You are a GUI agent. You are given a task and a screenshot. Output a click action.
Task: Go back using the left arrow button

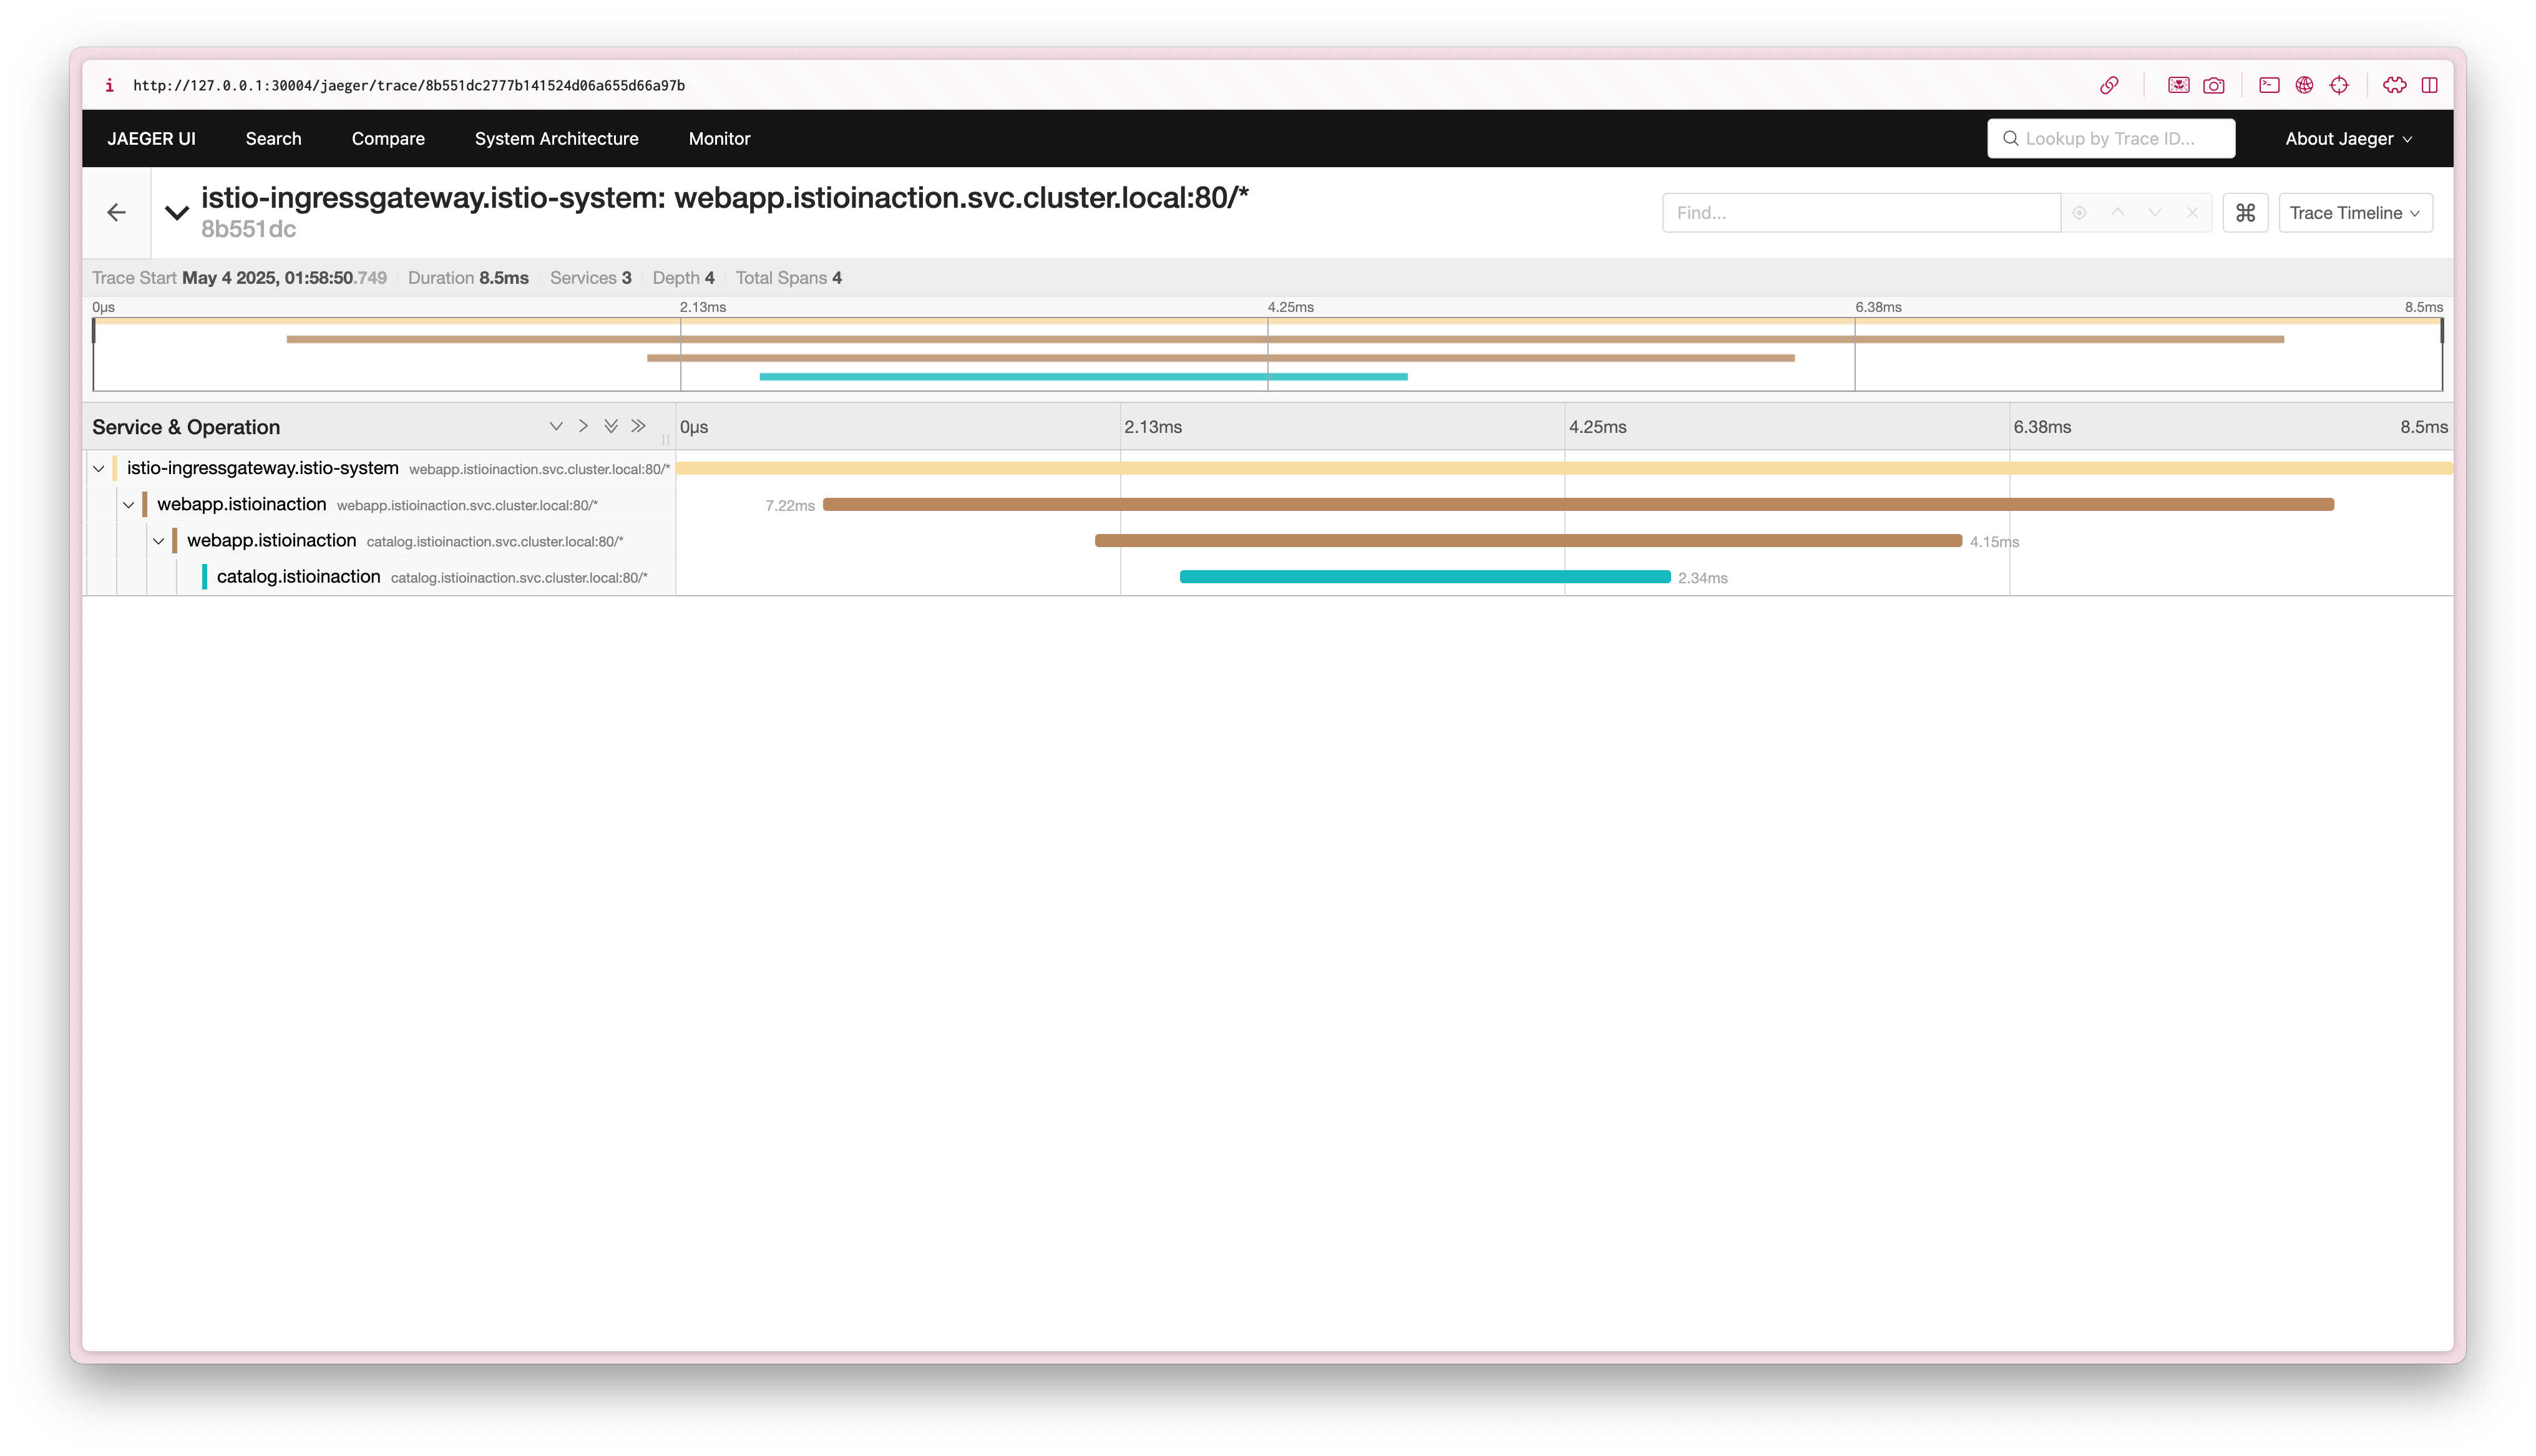[x=116, y=212]
